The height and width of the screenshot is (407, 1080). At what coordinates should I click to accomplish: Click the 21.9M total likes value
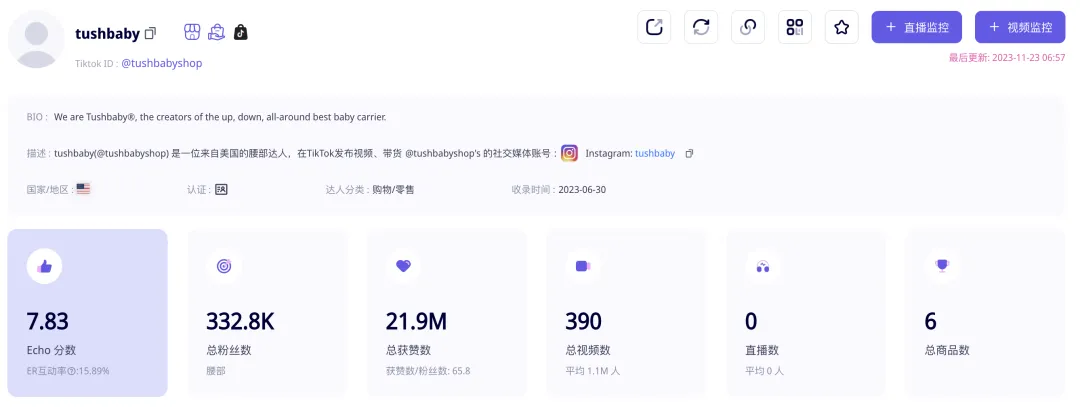click(416, 322)
